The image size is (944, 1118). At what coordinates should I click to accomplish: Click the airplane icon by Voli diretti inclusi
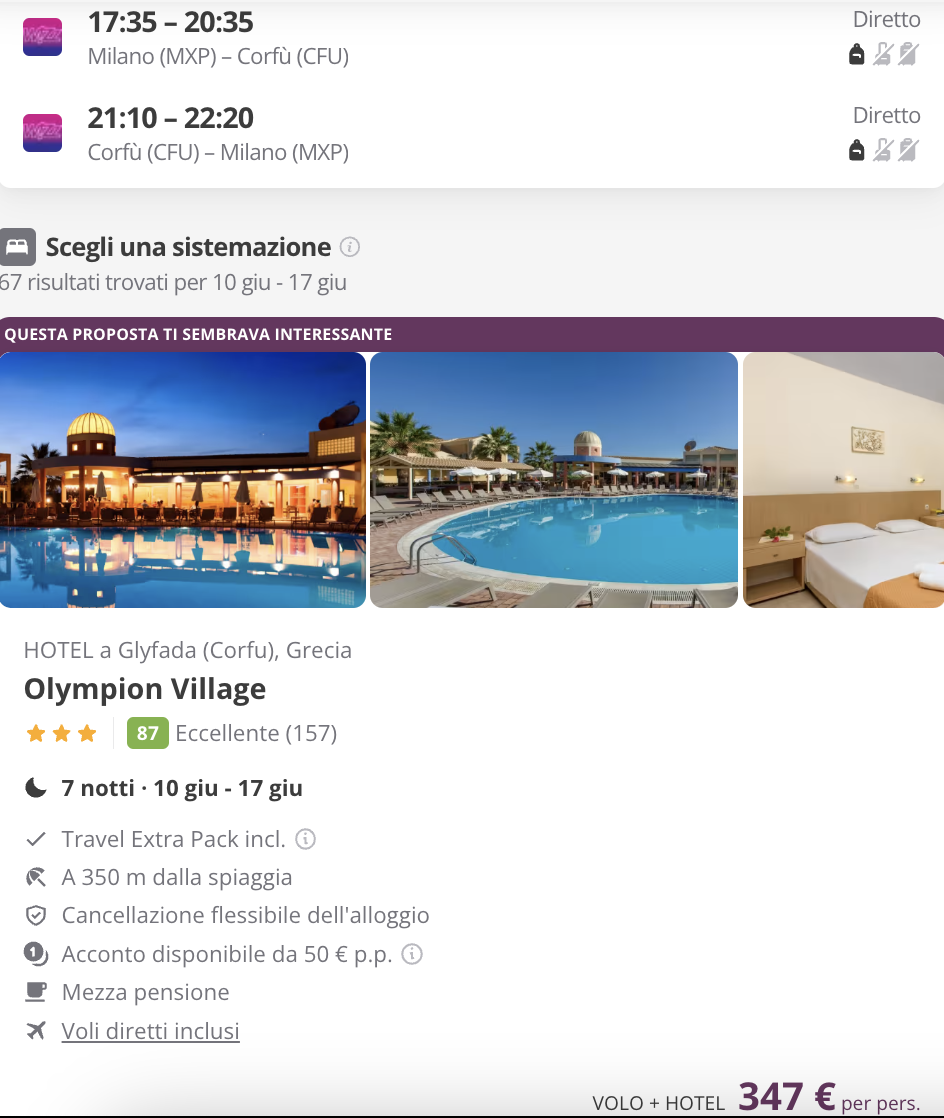pos(36,1030)
